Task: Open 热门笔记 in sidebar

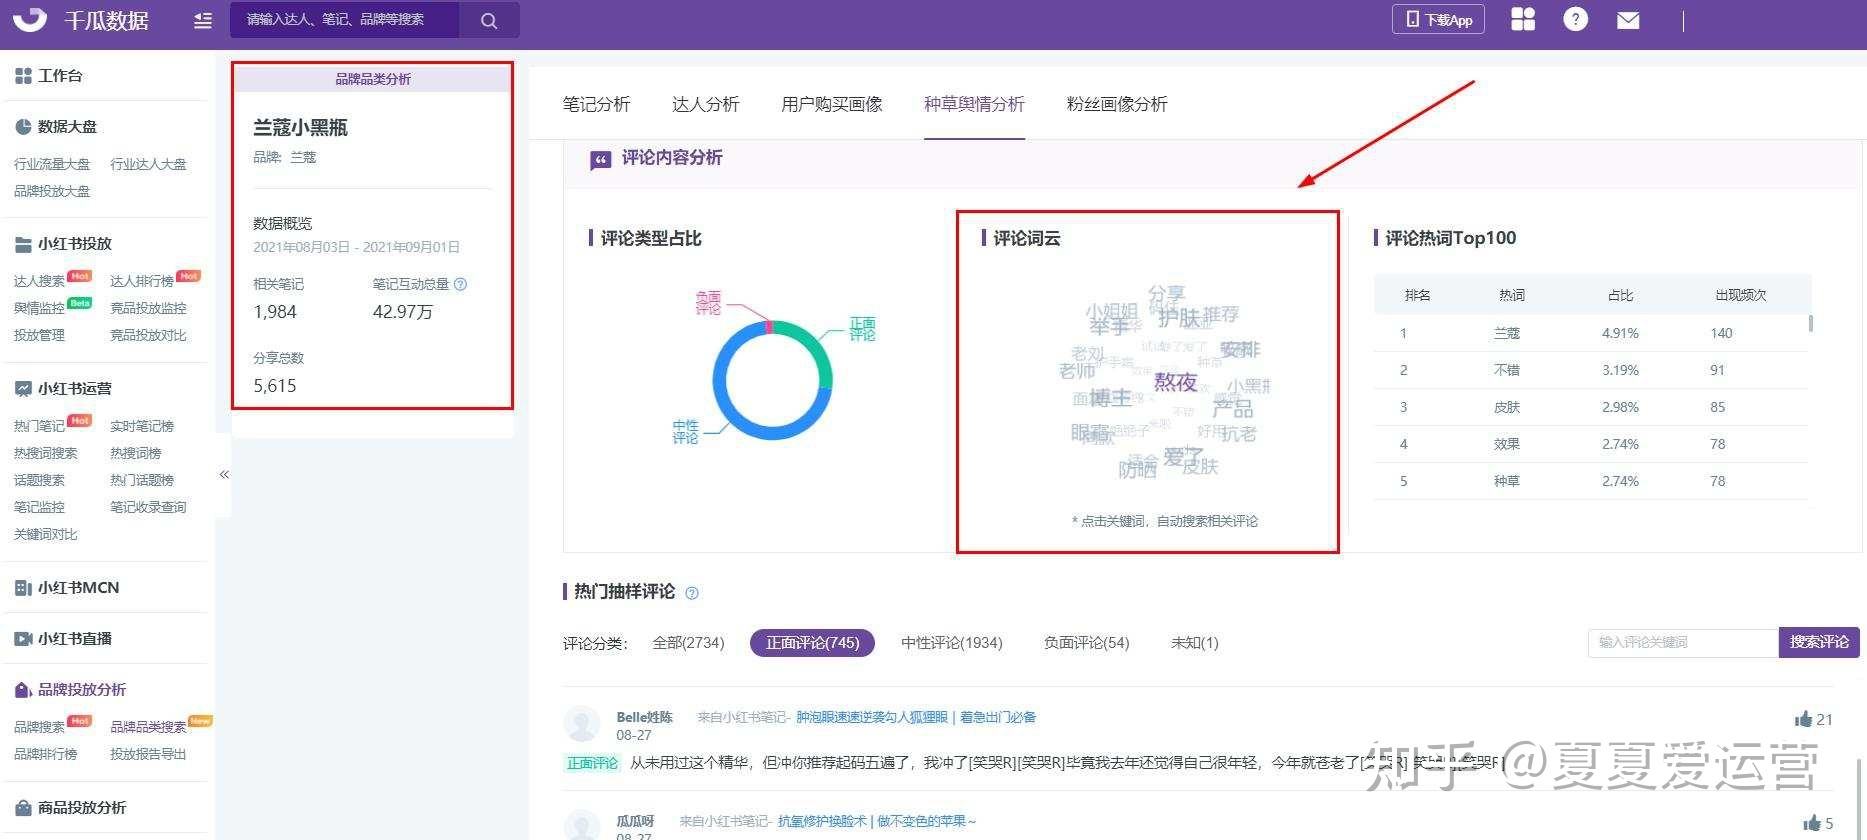Action: pyautogui.click(x=39, y=426)
